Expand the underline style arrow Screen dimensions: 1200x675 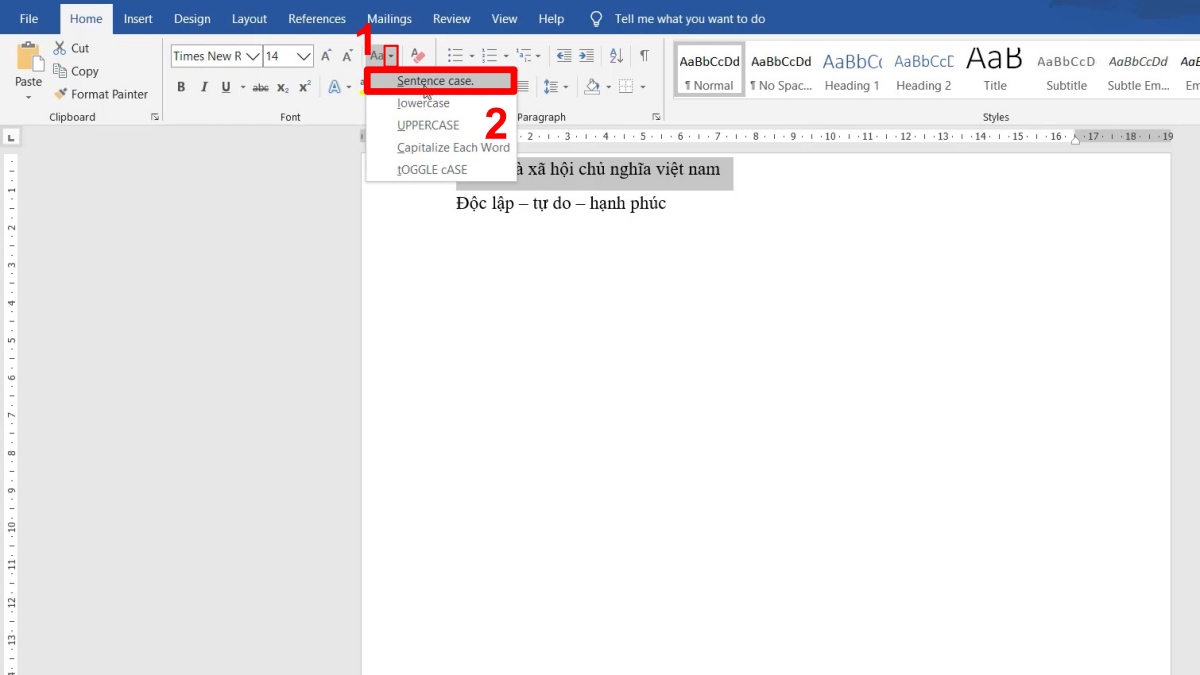241,87
